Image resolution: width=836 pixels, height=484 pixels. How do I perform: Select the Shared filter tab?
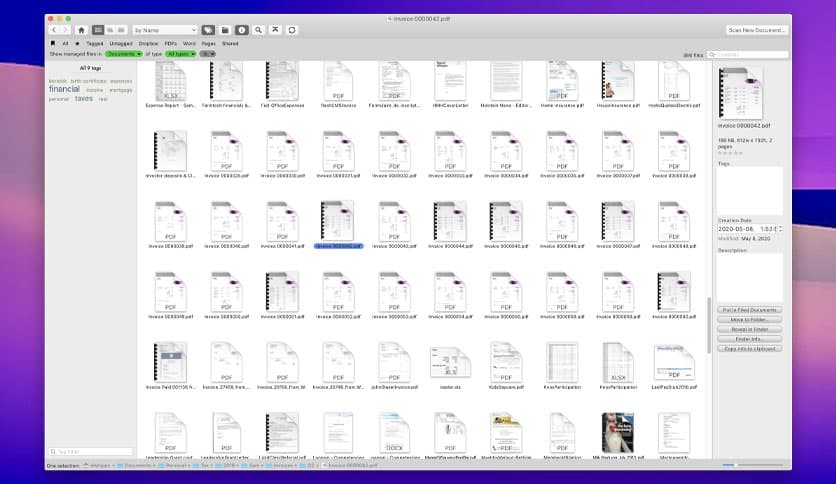(x=230, y=44)
